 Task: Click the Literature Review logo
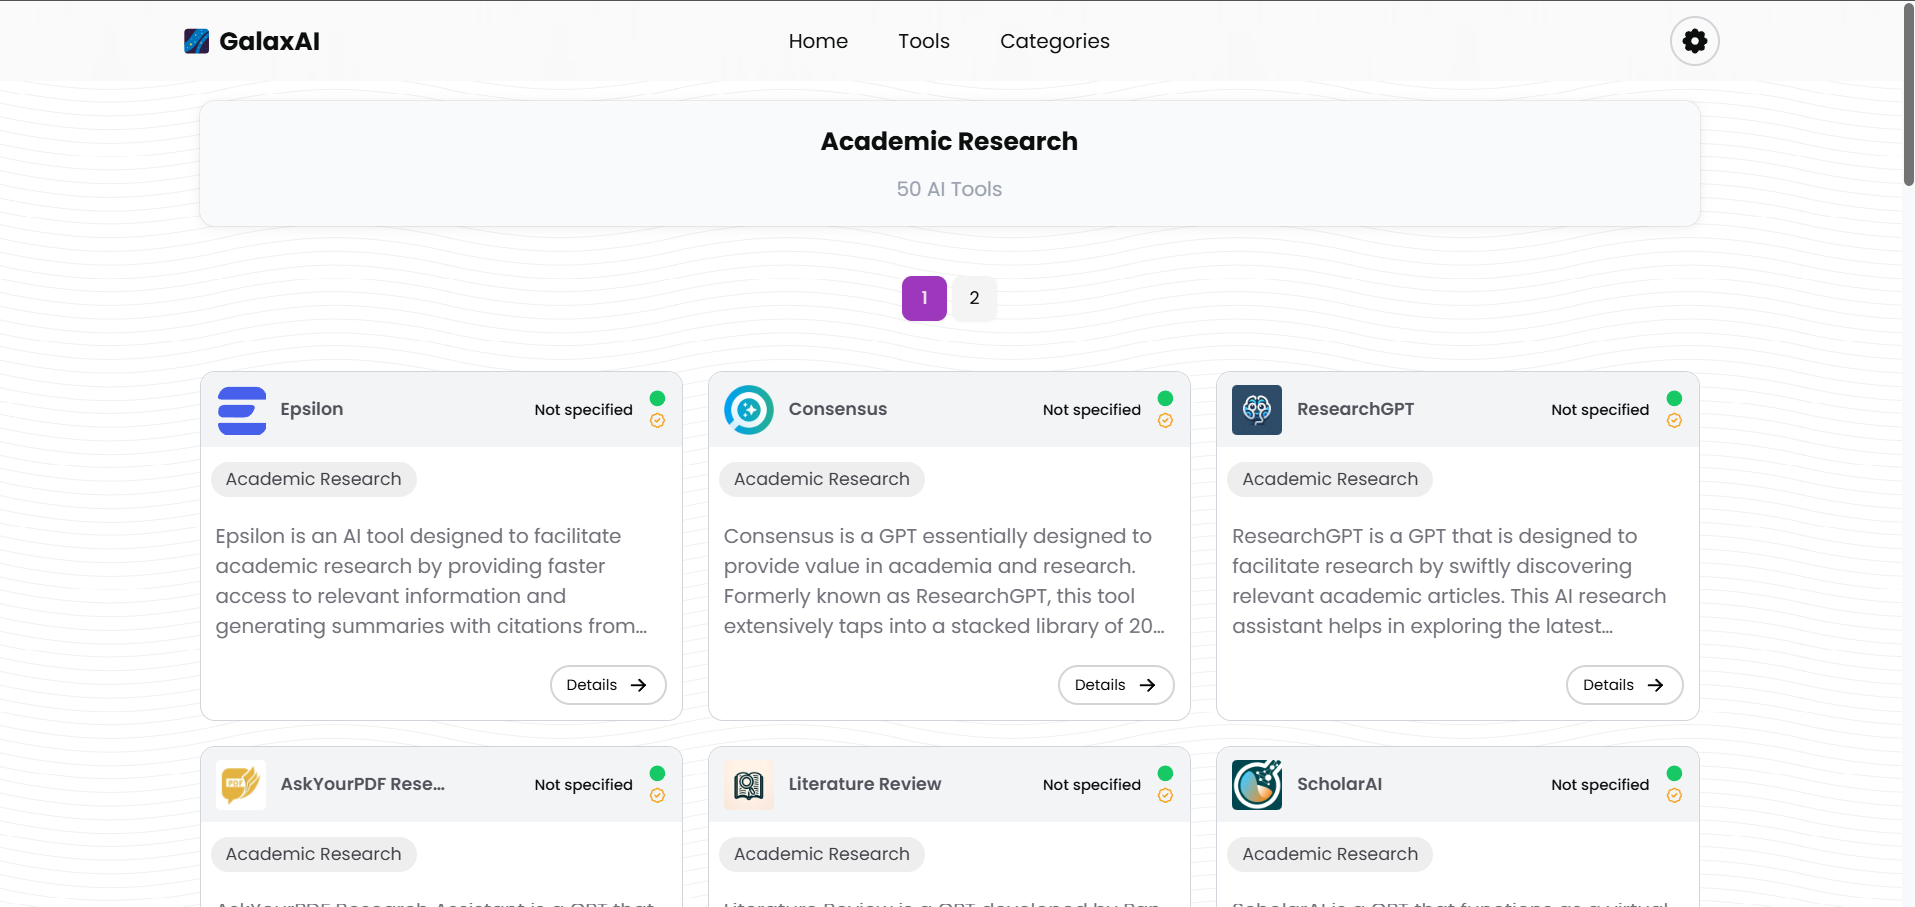click(749, 785)
